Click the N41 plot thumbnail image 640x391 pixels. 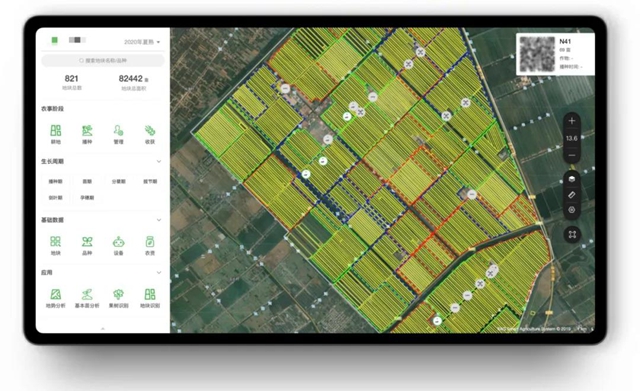point(536,54)
